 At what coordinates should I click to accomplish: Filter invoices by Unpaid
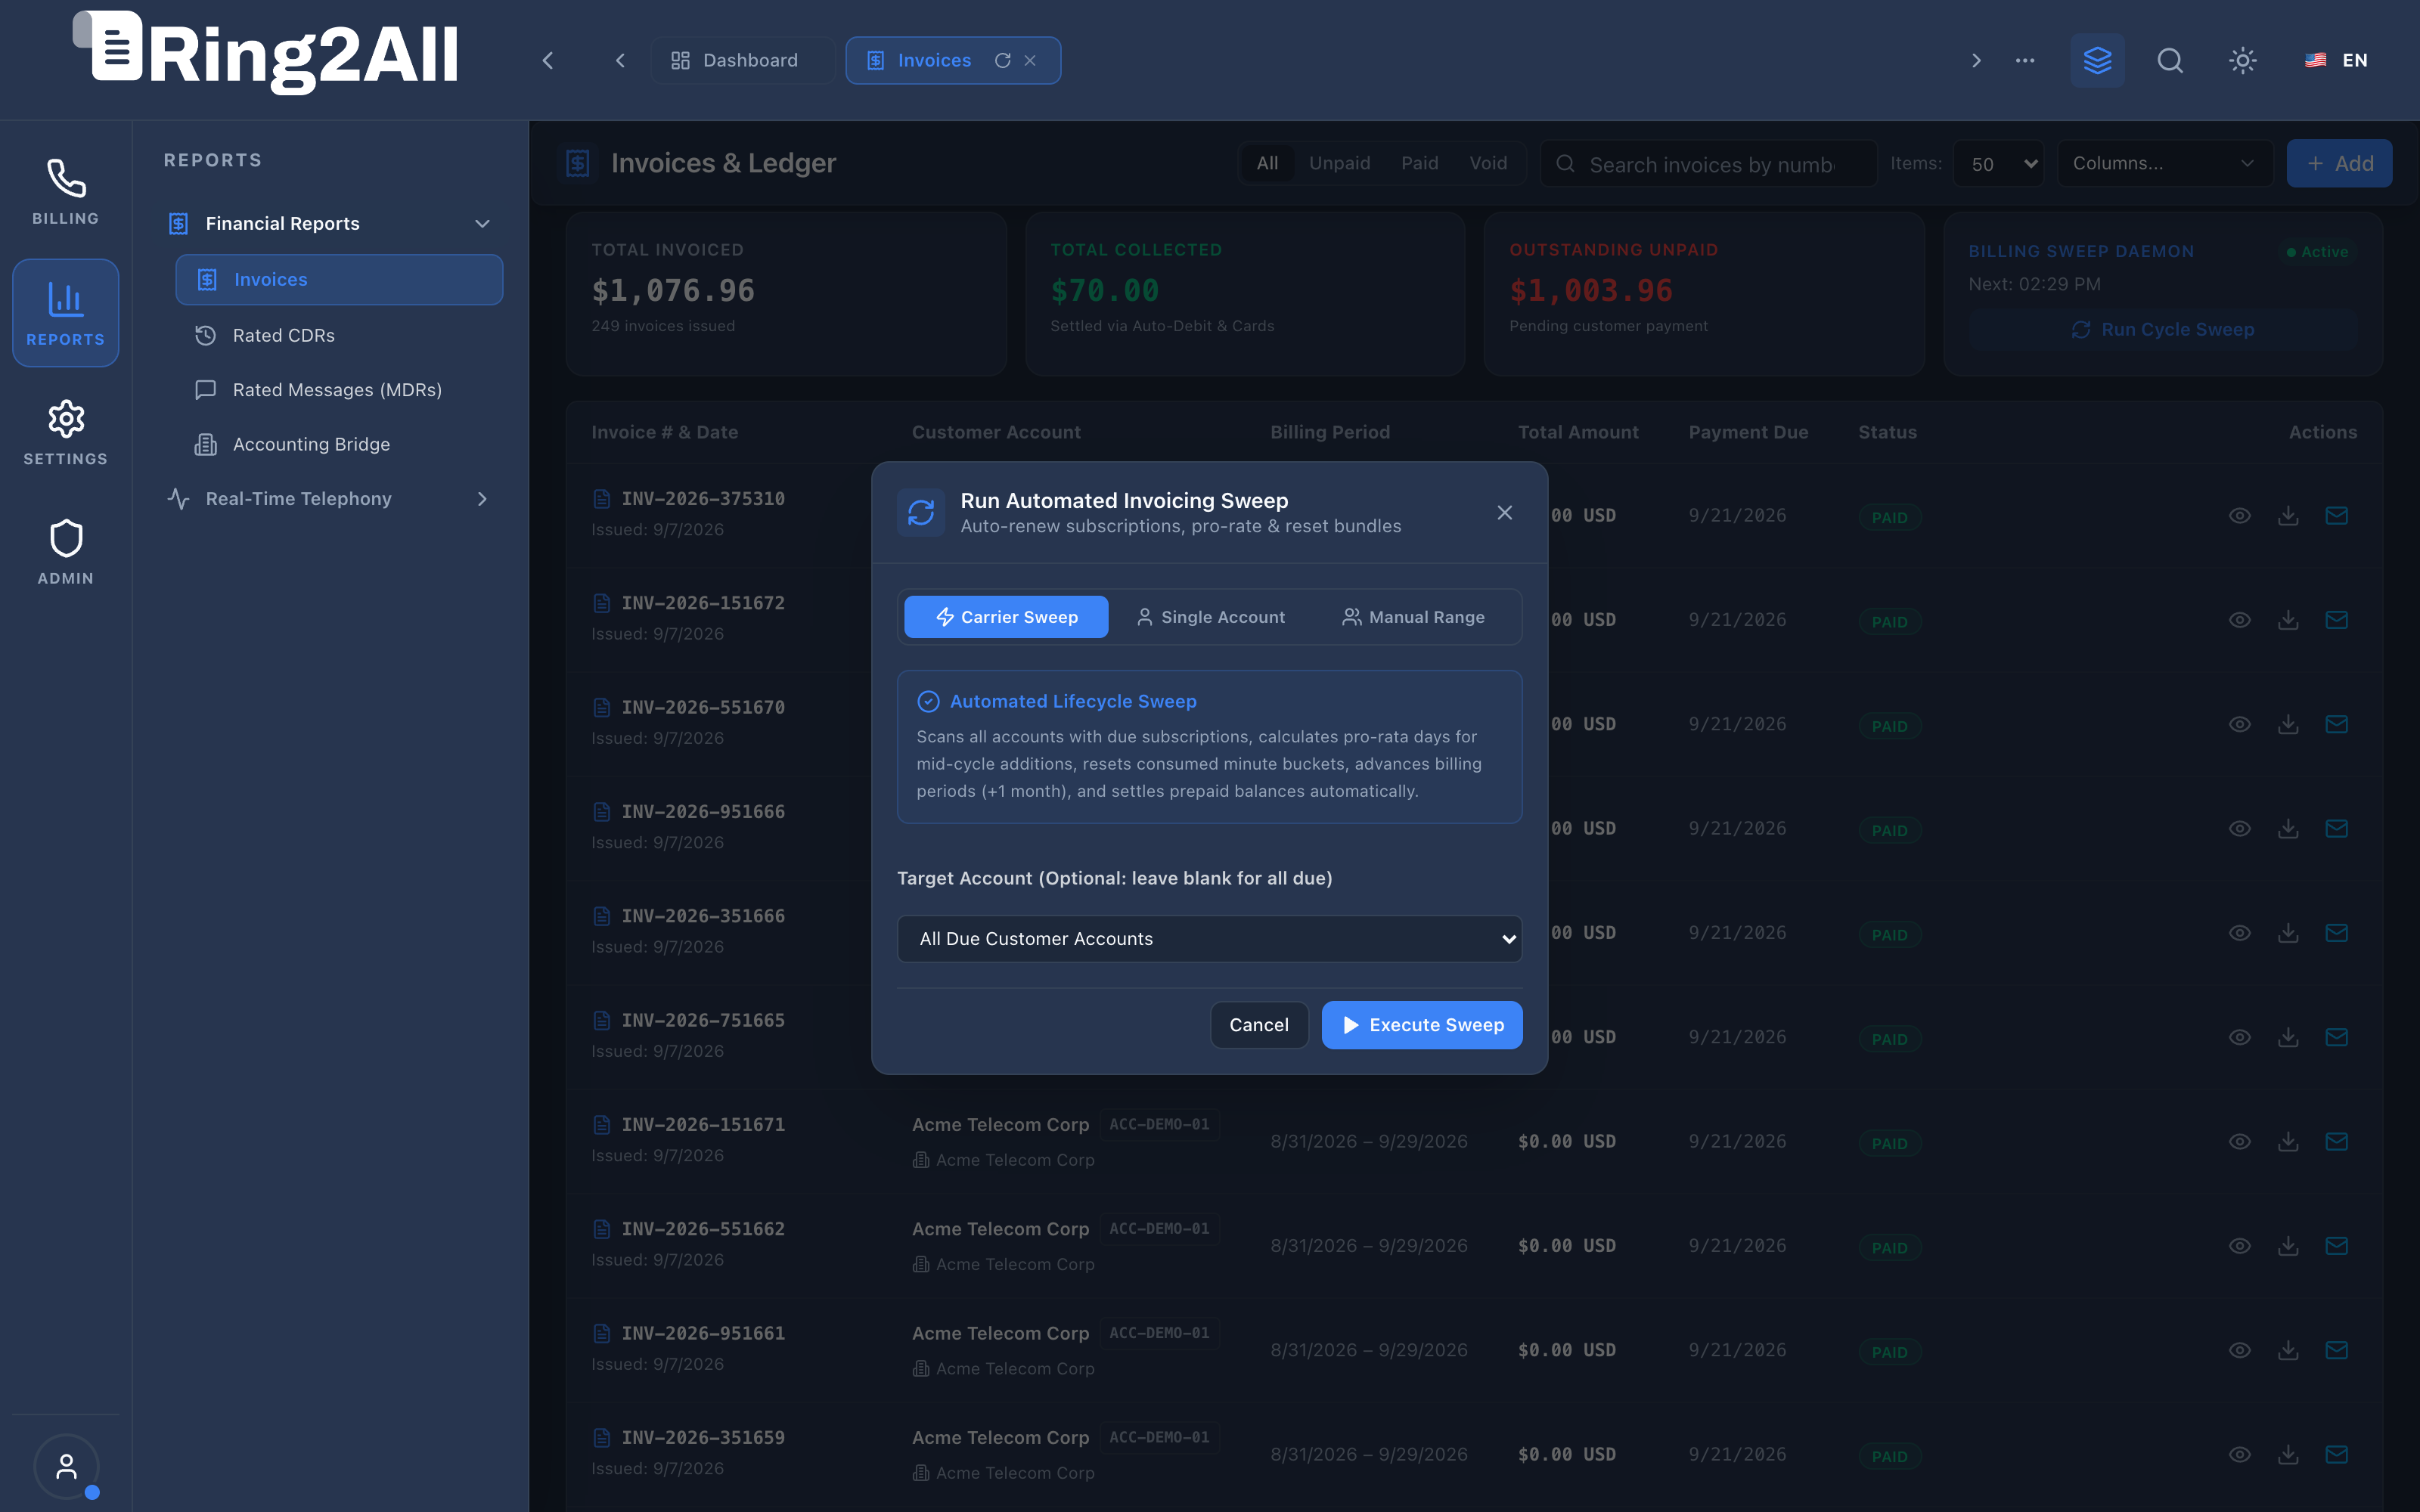pos(1340,163)
